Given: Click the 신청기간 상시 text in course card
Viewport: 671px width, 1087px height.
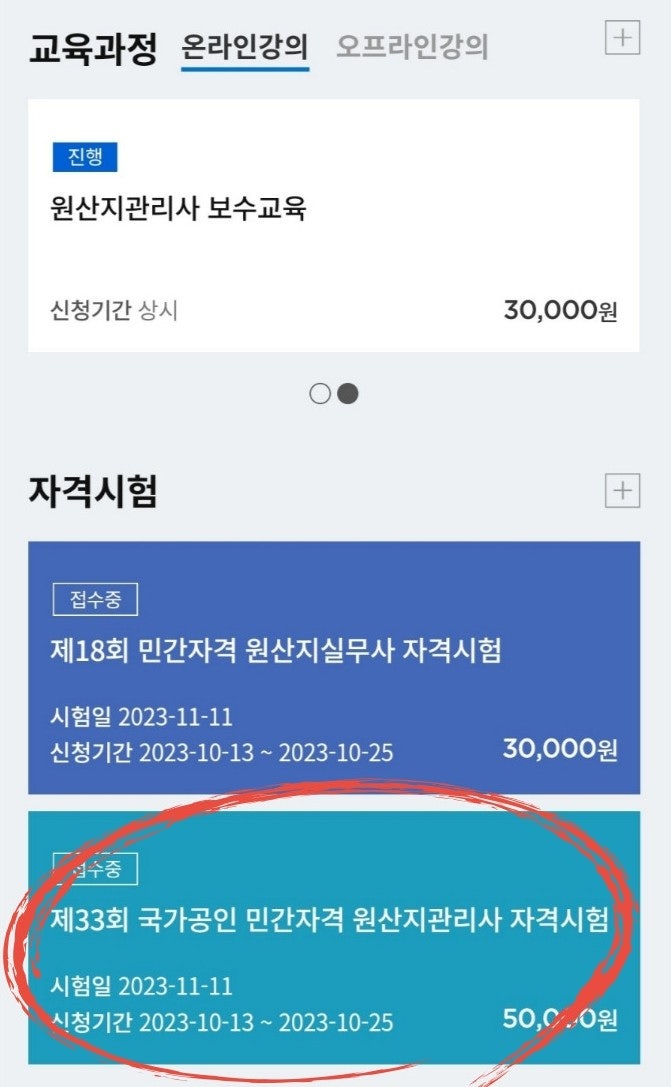Looking at the screenshot, I should tap(114, 311).
